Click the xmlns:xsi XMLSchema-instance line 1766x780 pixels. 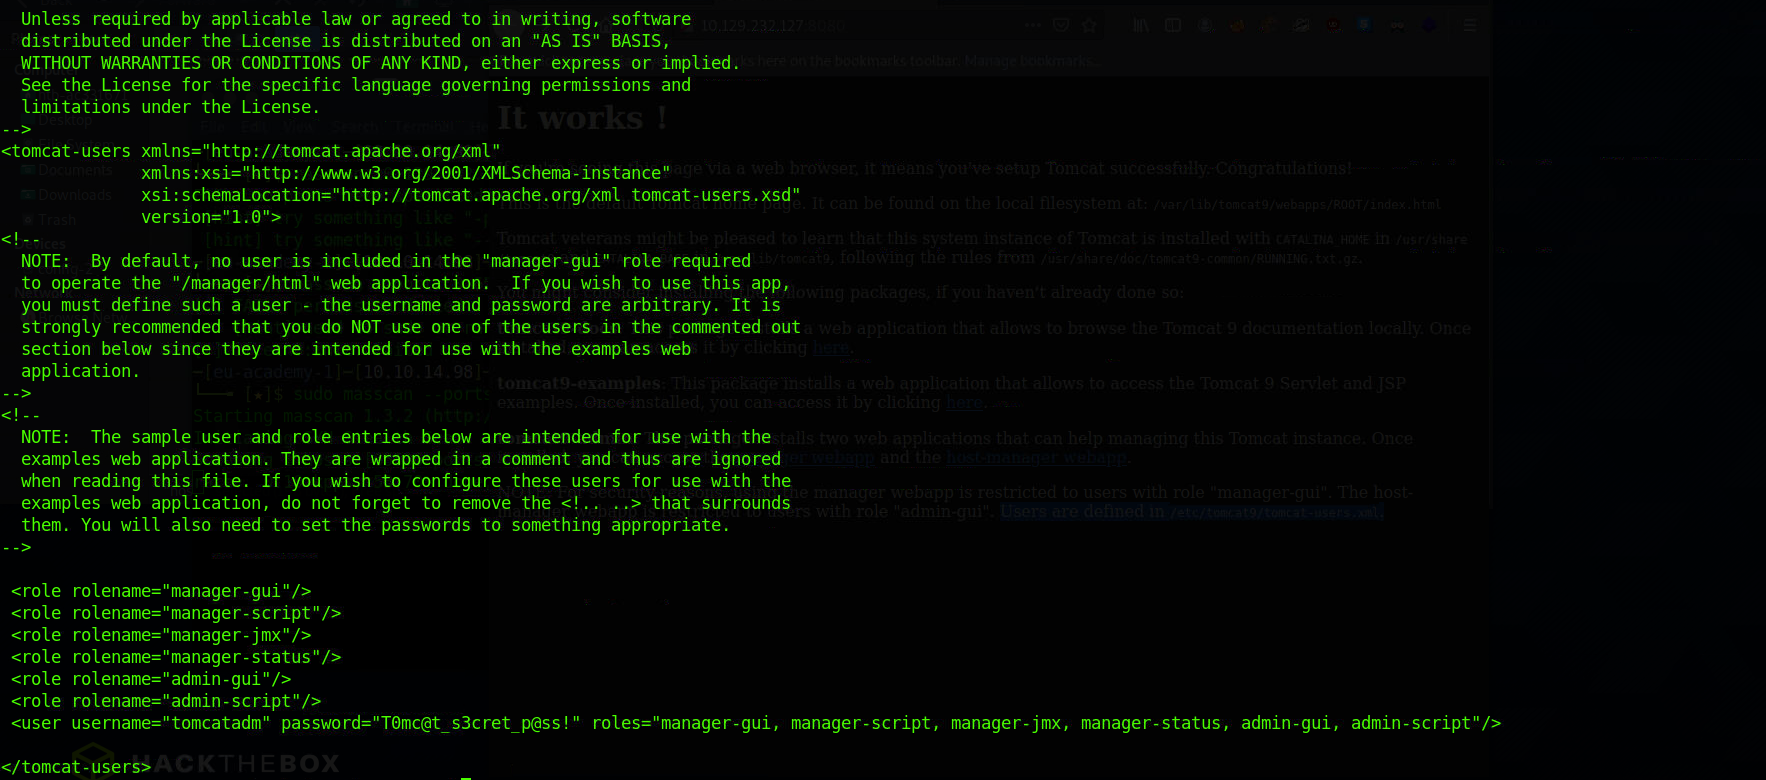(x=406, y=173)
